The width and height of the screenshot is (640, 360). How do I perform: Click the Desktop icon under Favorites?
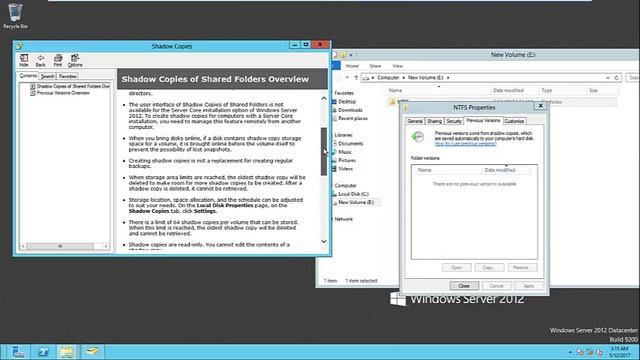click(x=334, y=102)
